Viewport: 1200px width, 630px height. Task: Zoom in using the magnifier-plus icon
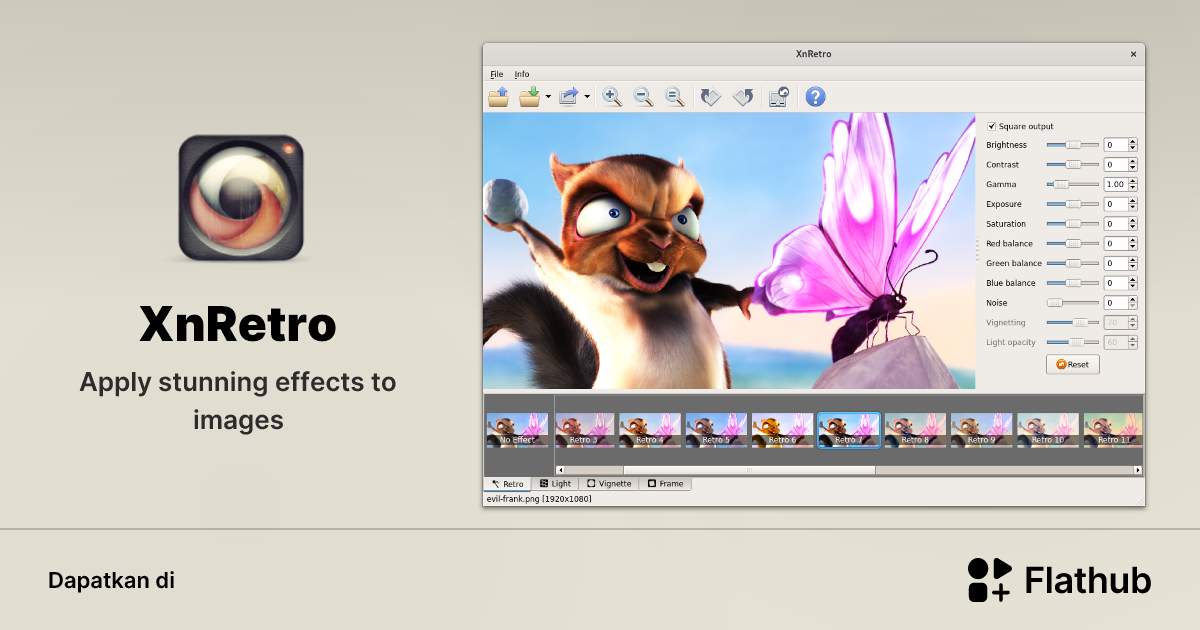611,97
